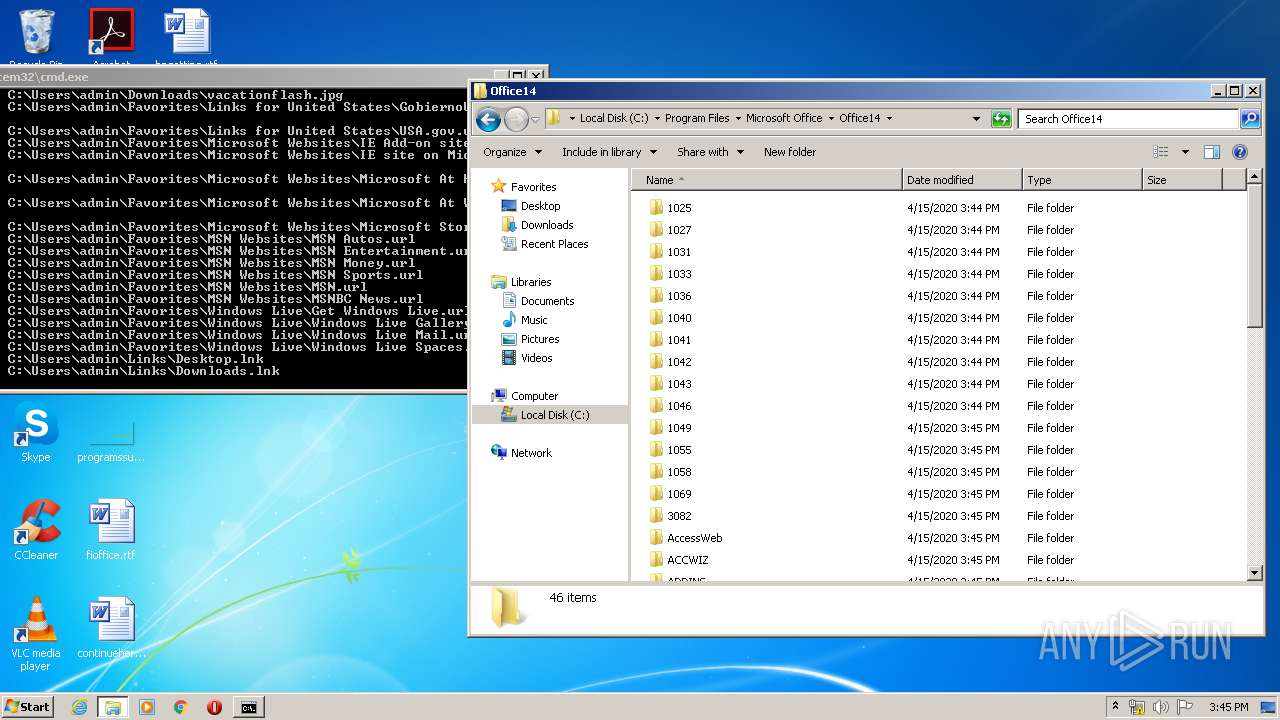This screenshot has height=720, width=1280.
Task: Open Include in library menu
Action: tap(609, 152)
